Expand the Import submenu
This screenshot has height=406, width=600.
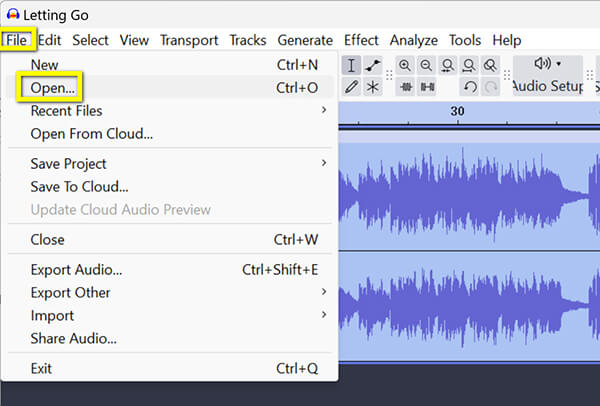(170, 315)
